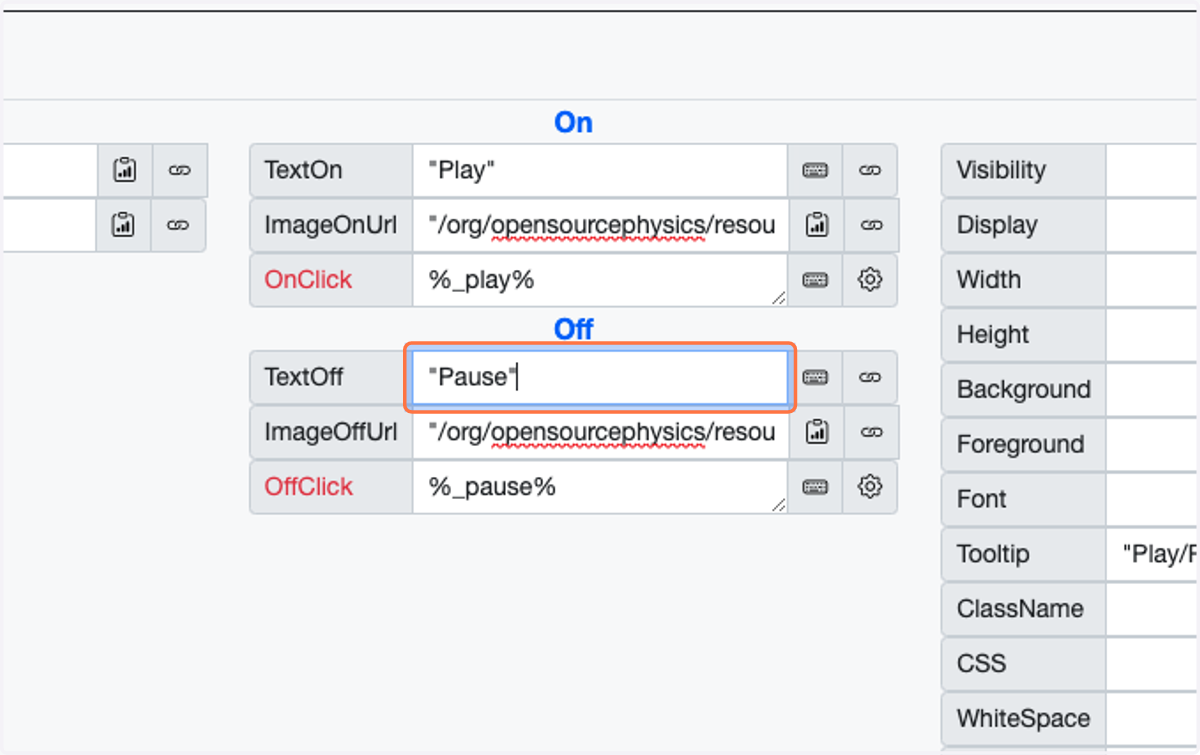The width and height of the screenshot is (1200, 755).
Task: Select the Visibility property label
Action: 1001,170
